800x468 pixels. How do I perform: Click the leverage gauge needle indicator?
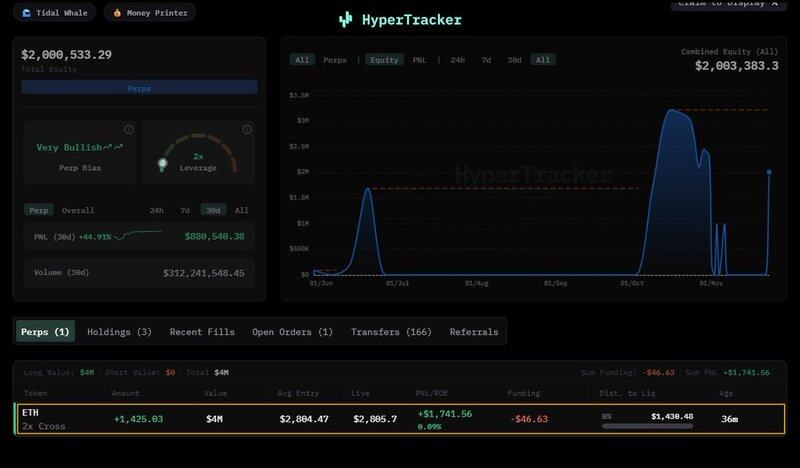coord(163,163)
